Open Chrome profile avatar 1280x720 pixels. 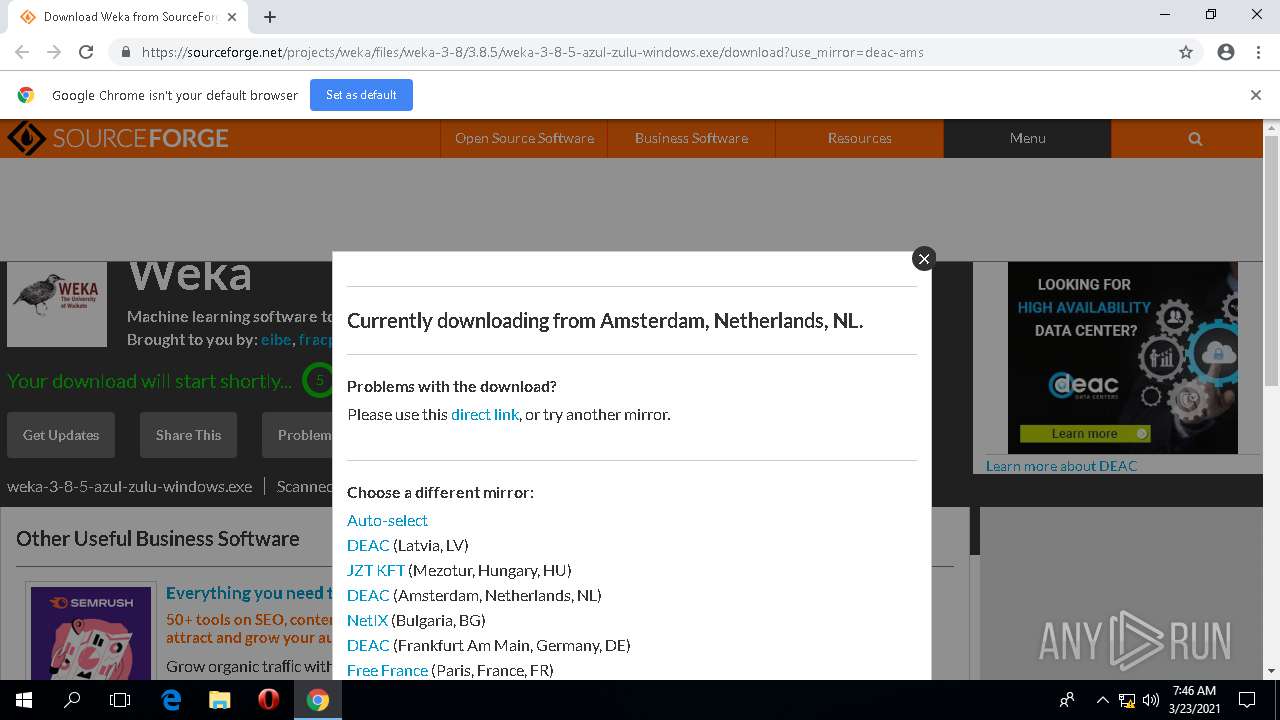pyautogui.click(x=1226, y=52)
